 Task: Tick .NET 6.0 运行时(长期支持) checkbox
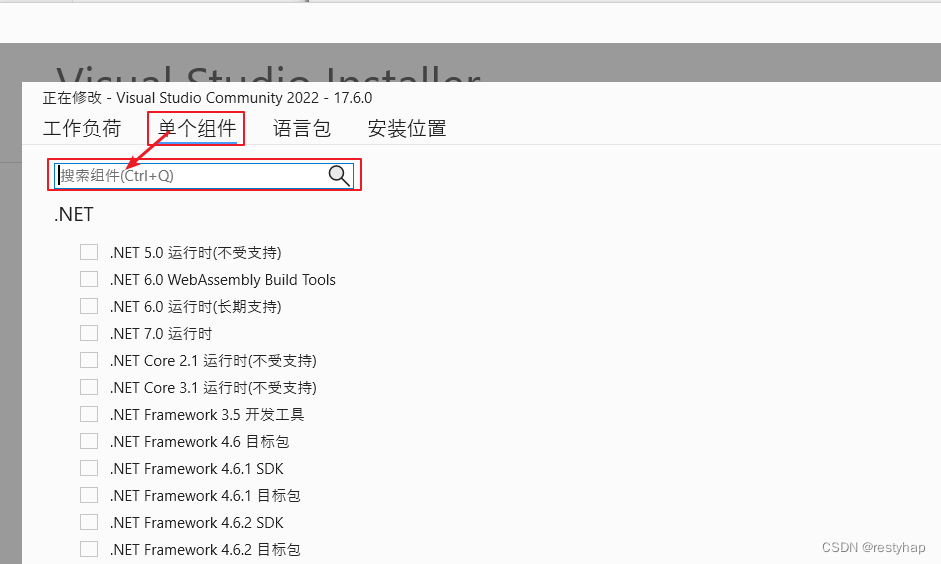(89, 306)
